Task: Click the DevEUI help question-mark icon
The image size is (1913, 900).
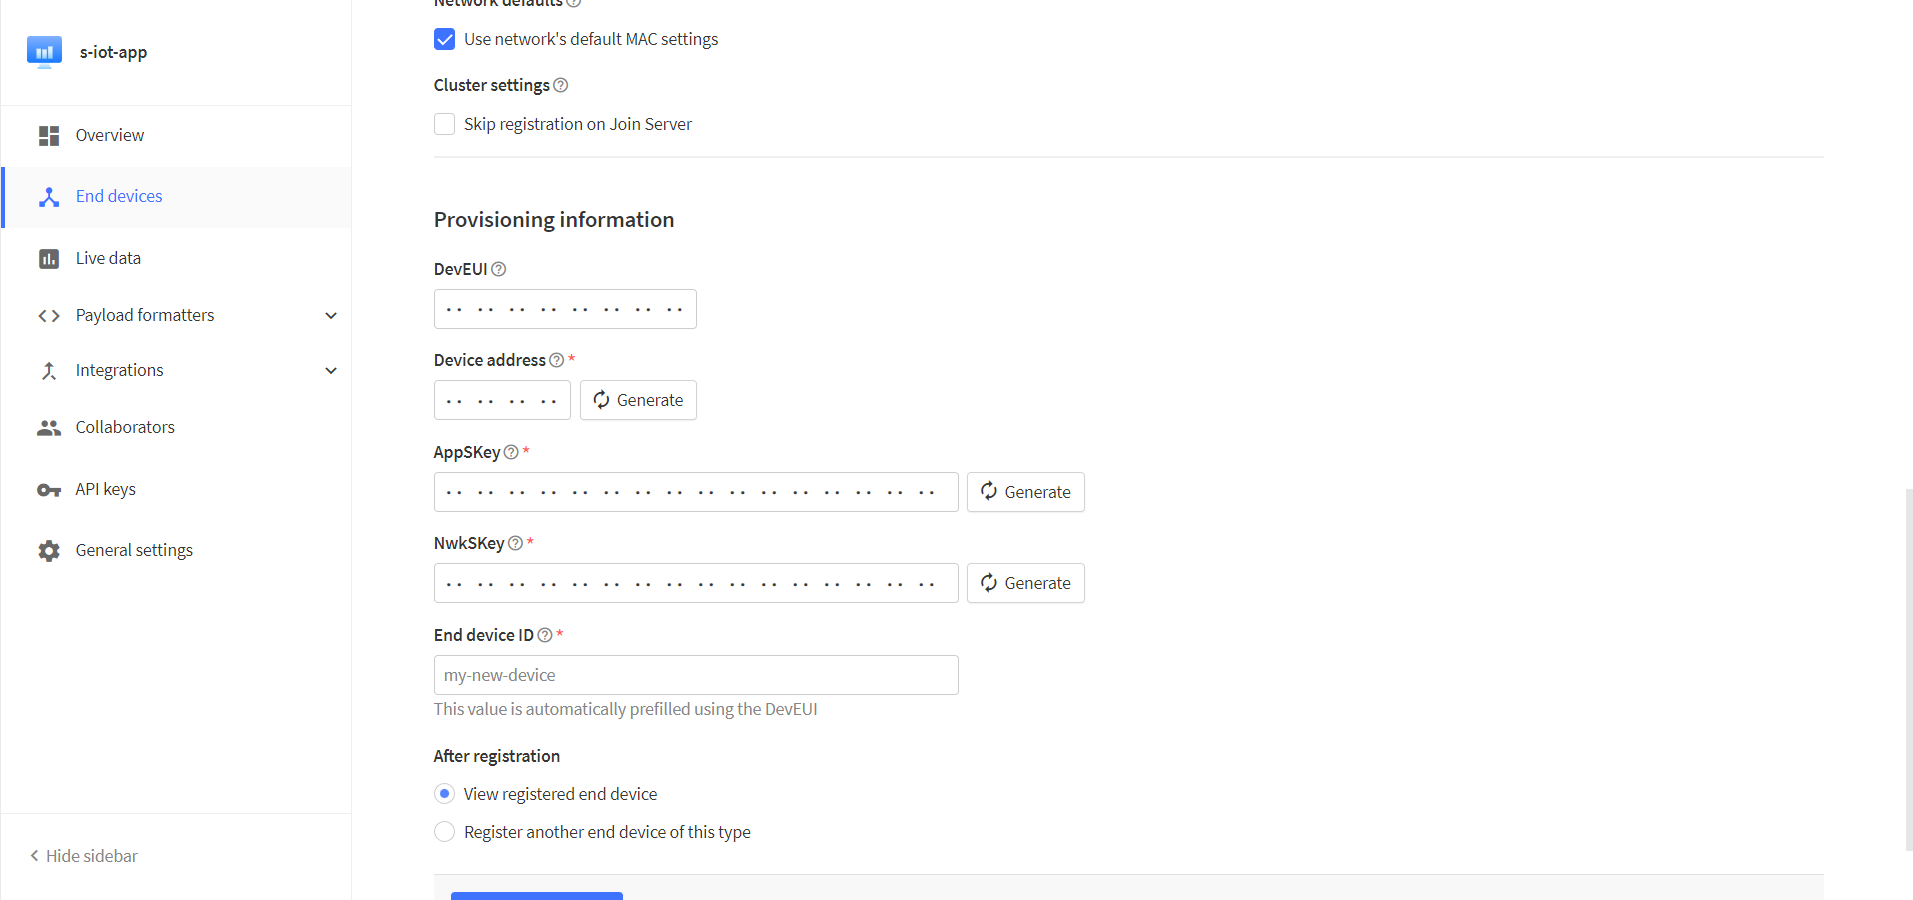Action: pos(499,269)
